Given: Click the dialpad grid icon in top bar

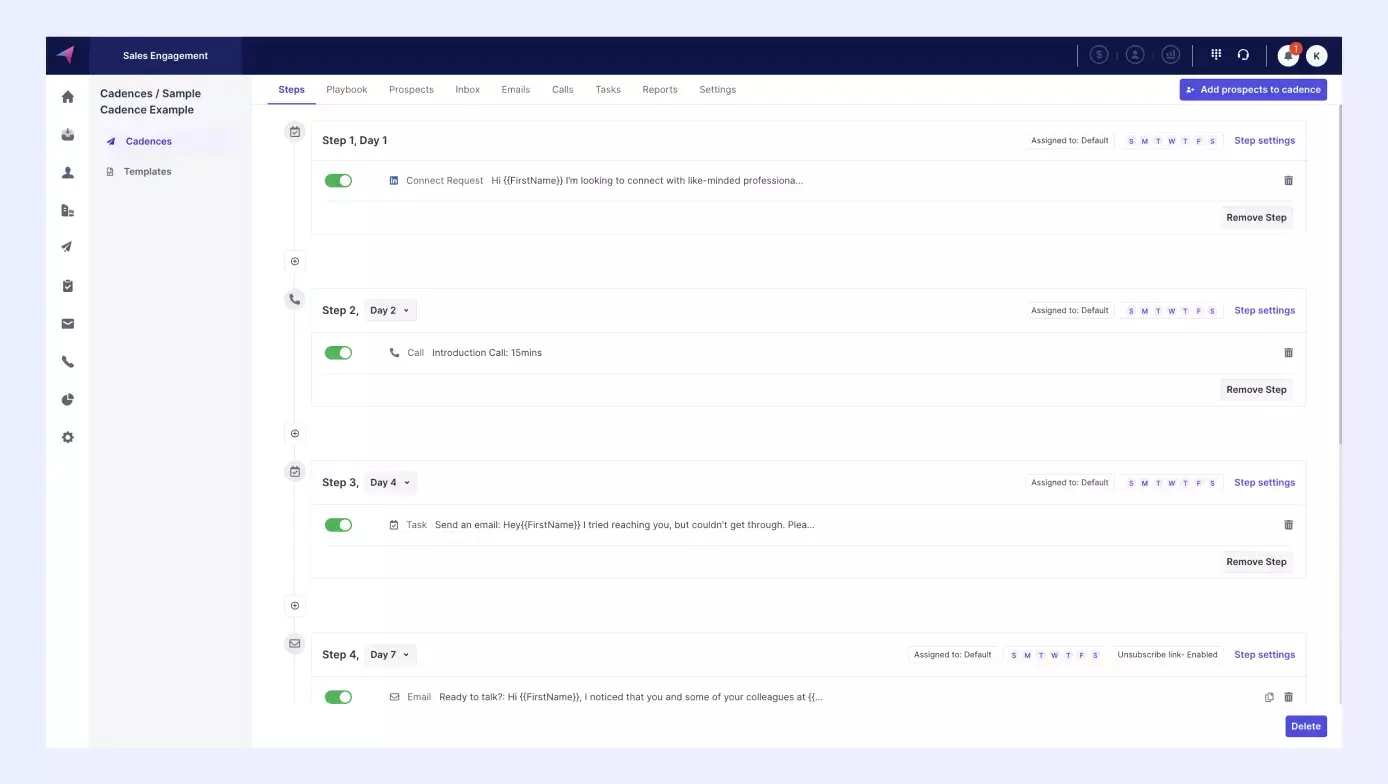Looking at the screenshot, I should tap(1216, 54).
